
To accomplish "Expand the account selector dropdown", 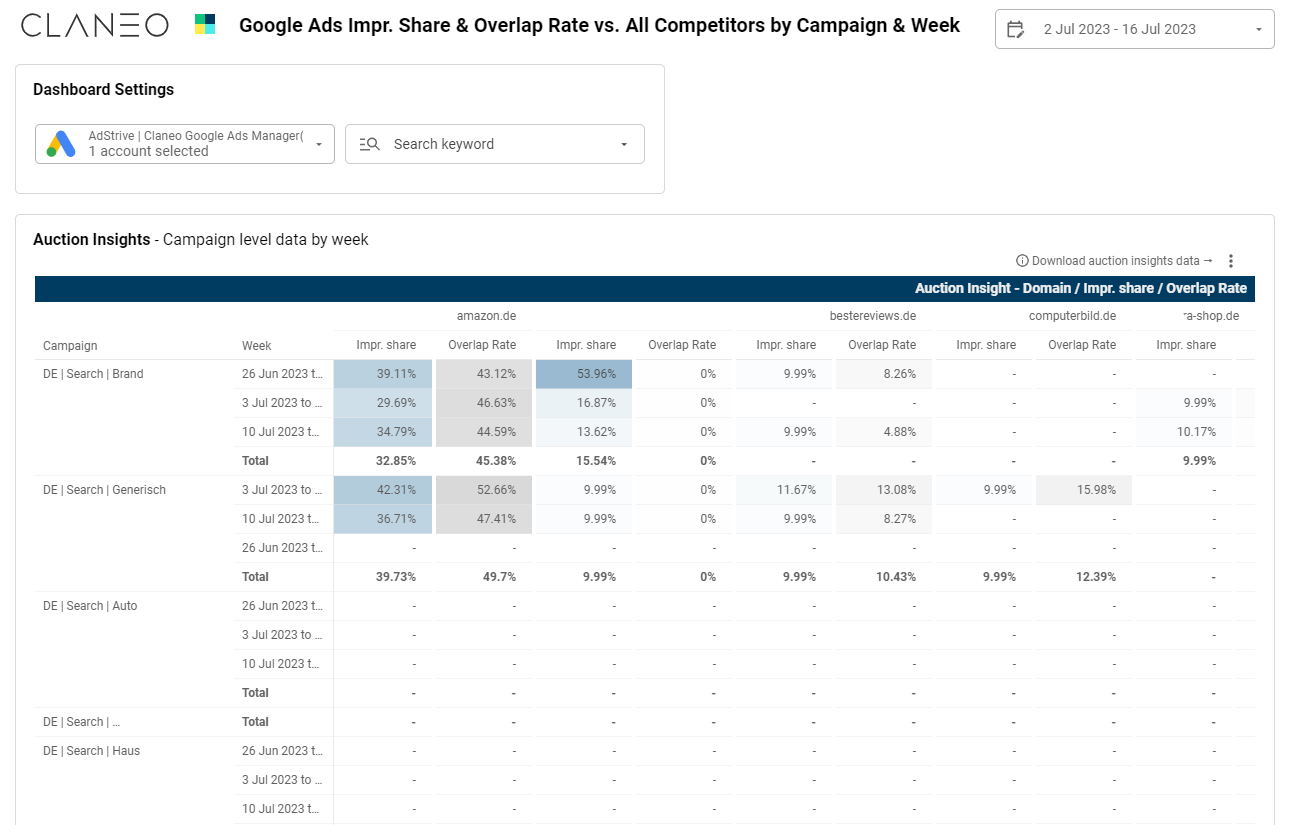I will pos(319,144).
